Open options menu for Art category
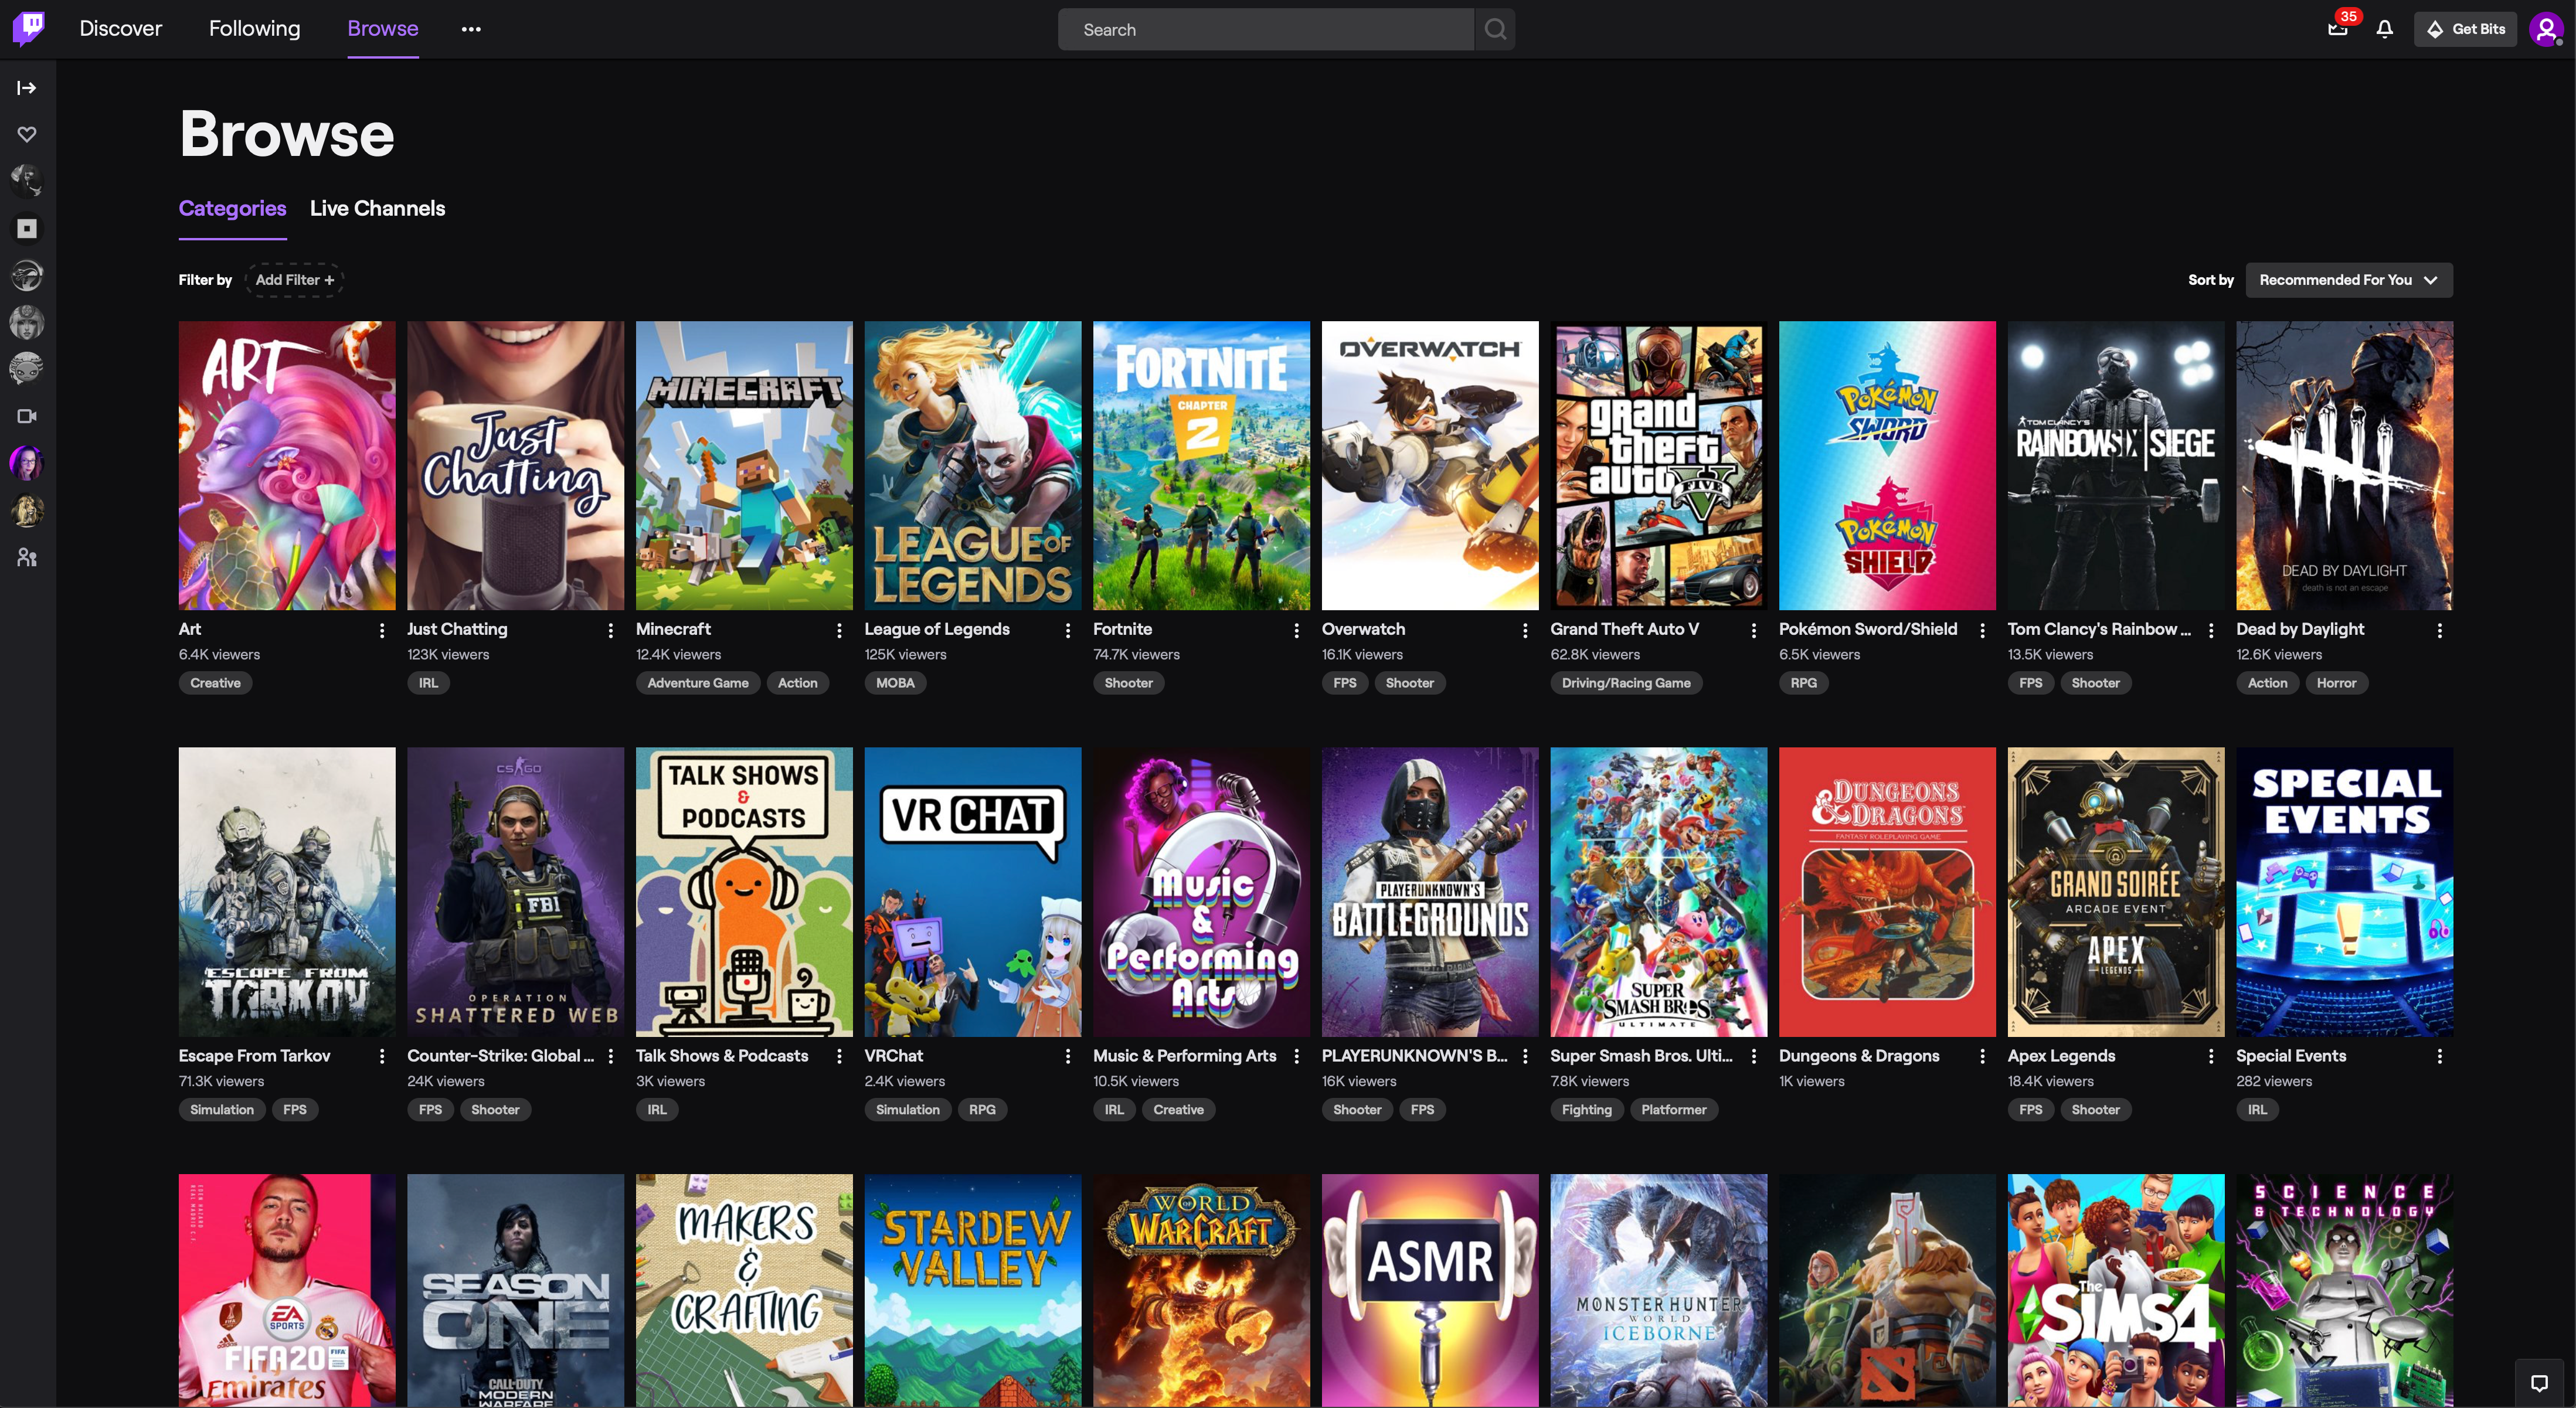2576x1408 pixels. click(382, 630)
